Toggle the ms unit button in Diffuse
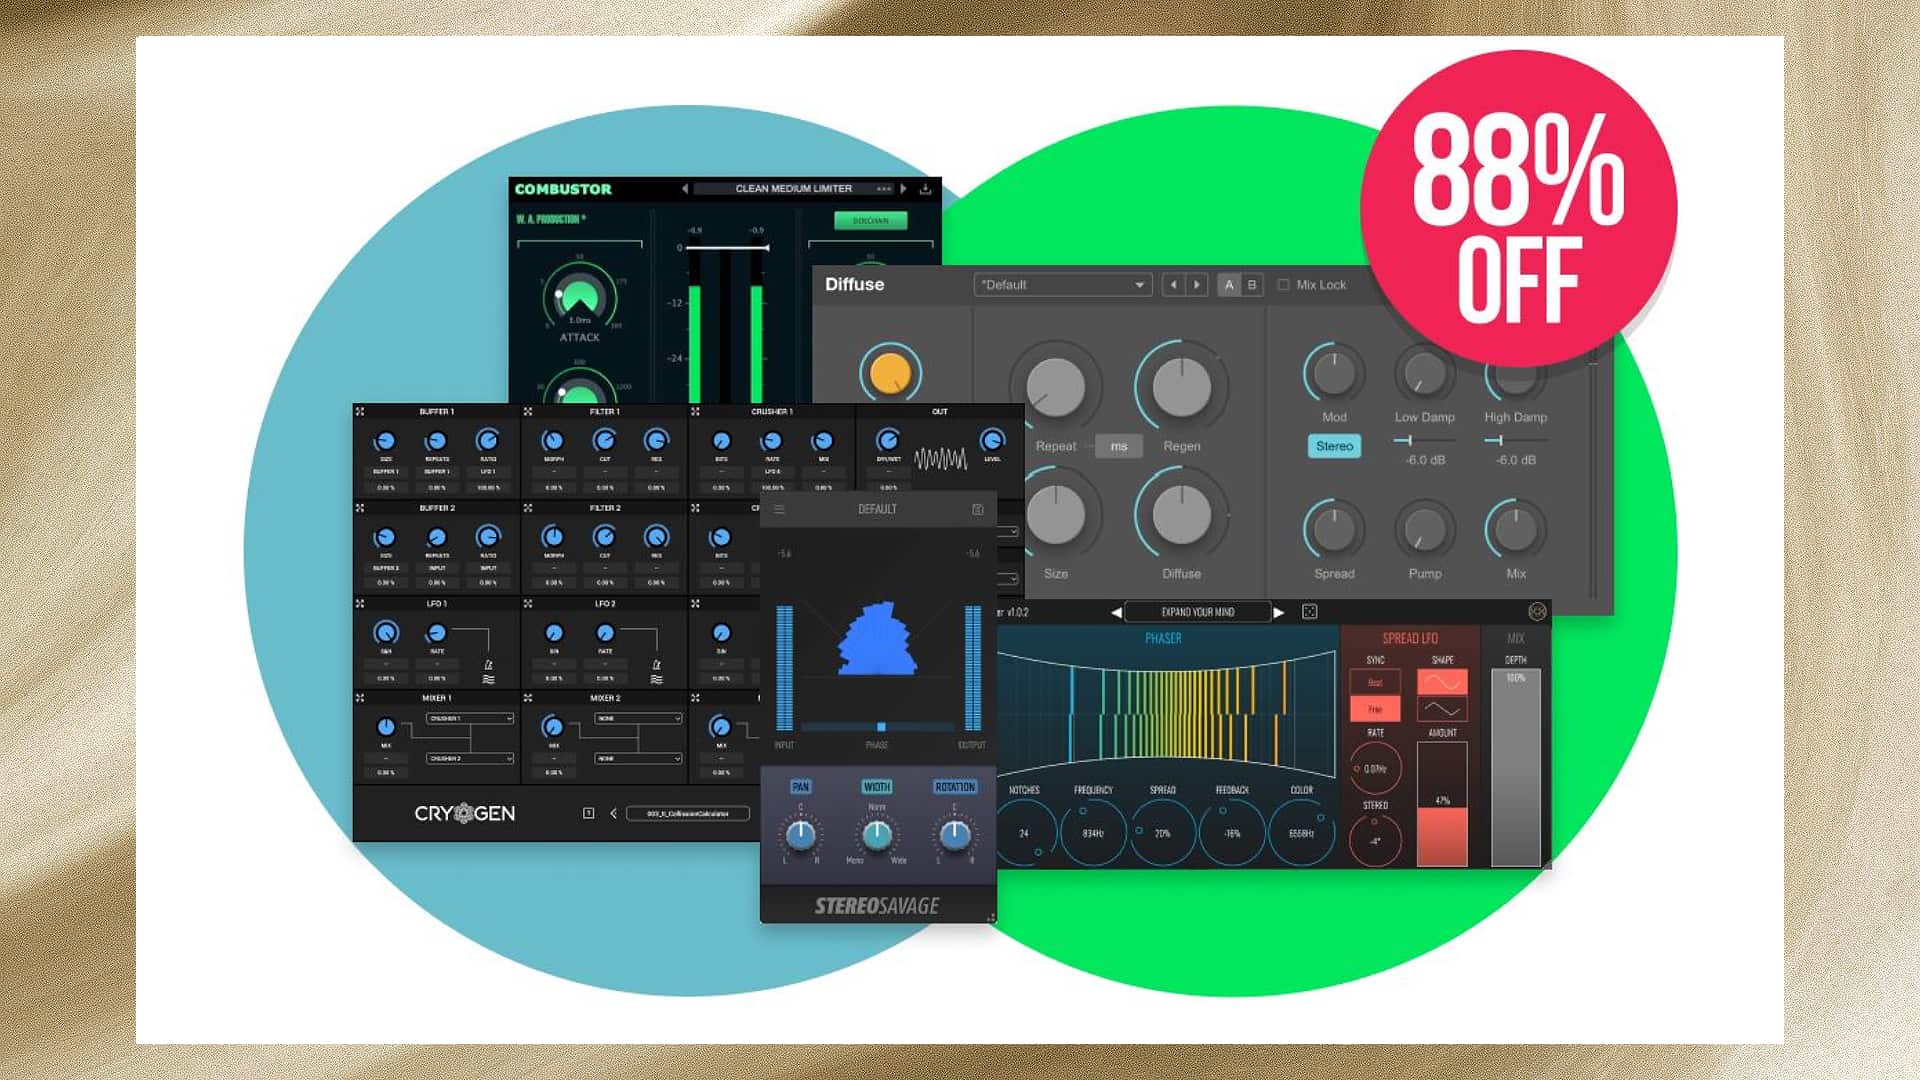Viewport: 1920px width, 1080px height. pyautogui.click(x=1118, y=446)
